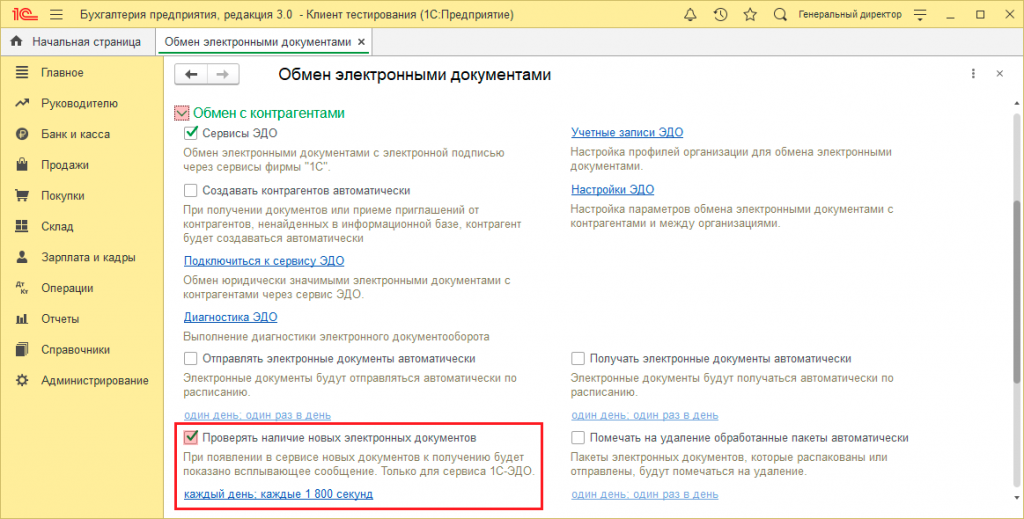
Task: Close the form with the X icon
Action: point(999,74)
